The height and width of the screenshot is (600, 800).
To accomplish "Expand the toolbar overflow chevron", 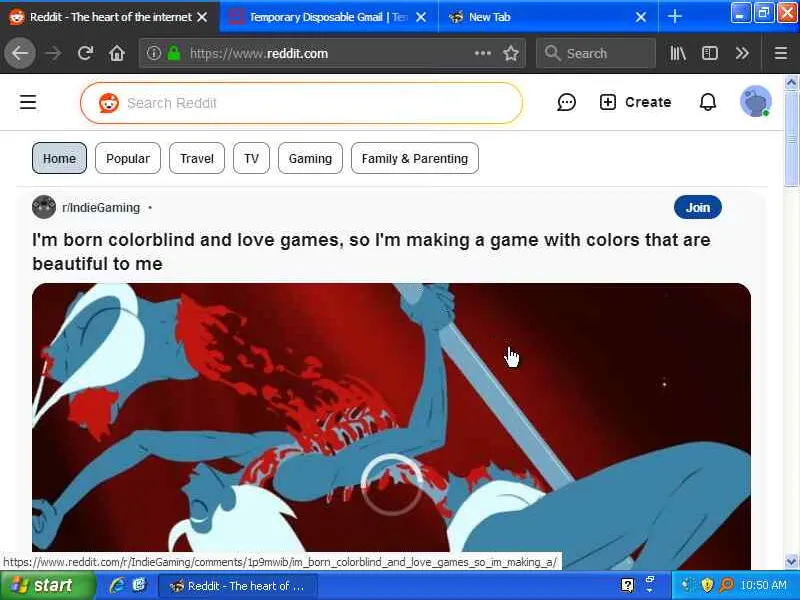I will tap(742, 53).
